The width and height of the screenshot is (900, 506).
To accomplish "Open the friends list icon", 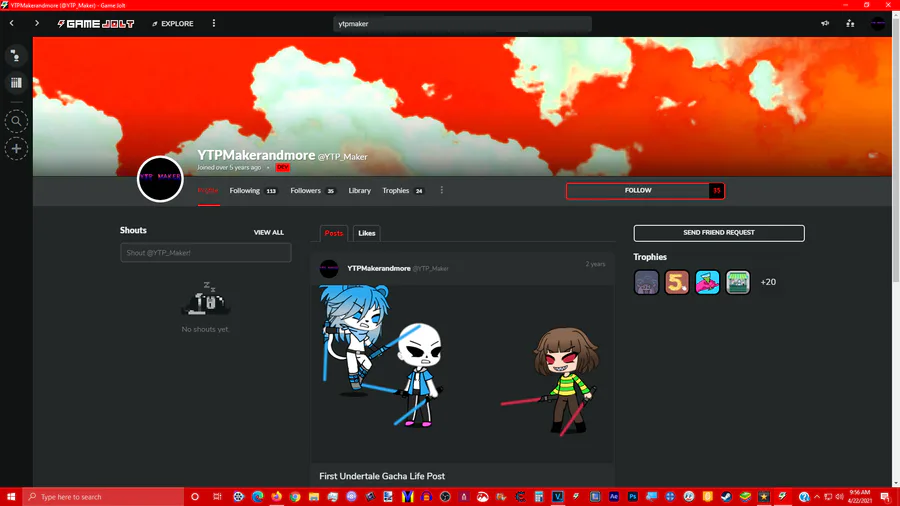I will 850,24.
